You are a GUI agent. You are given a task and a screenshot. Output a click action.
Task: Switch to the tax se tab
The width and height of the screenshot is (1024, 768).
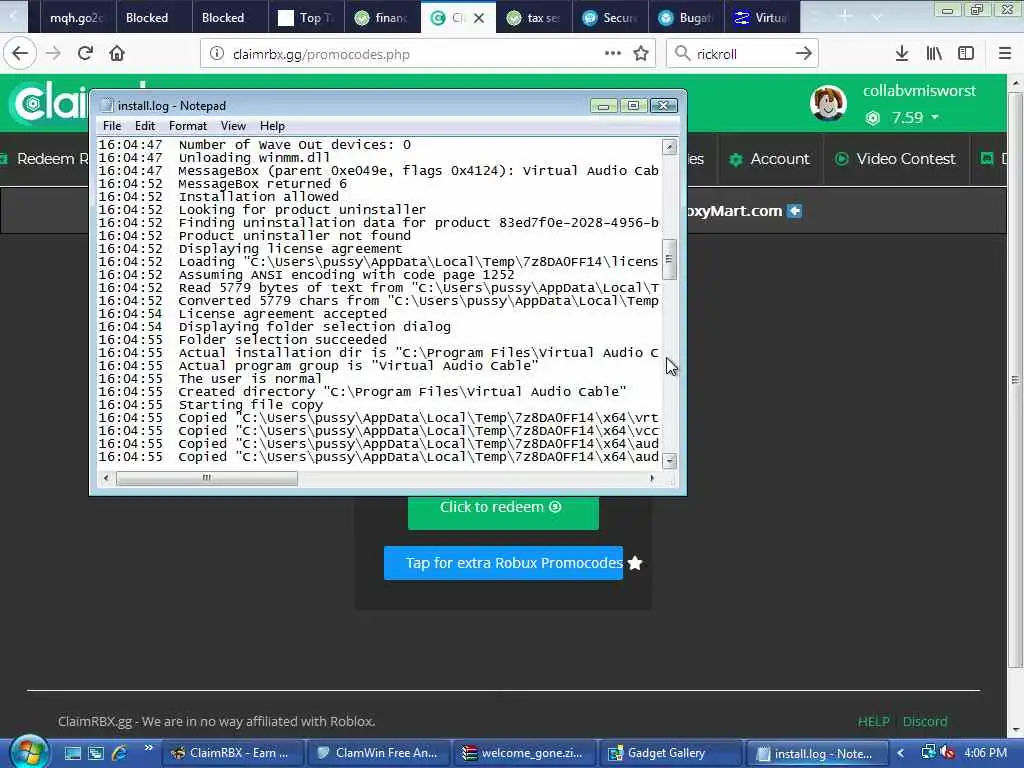pos(534,18)
